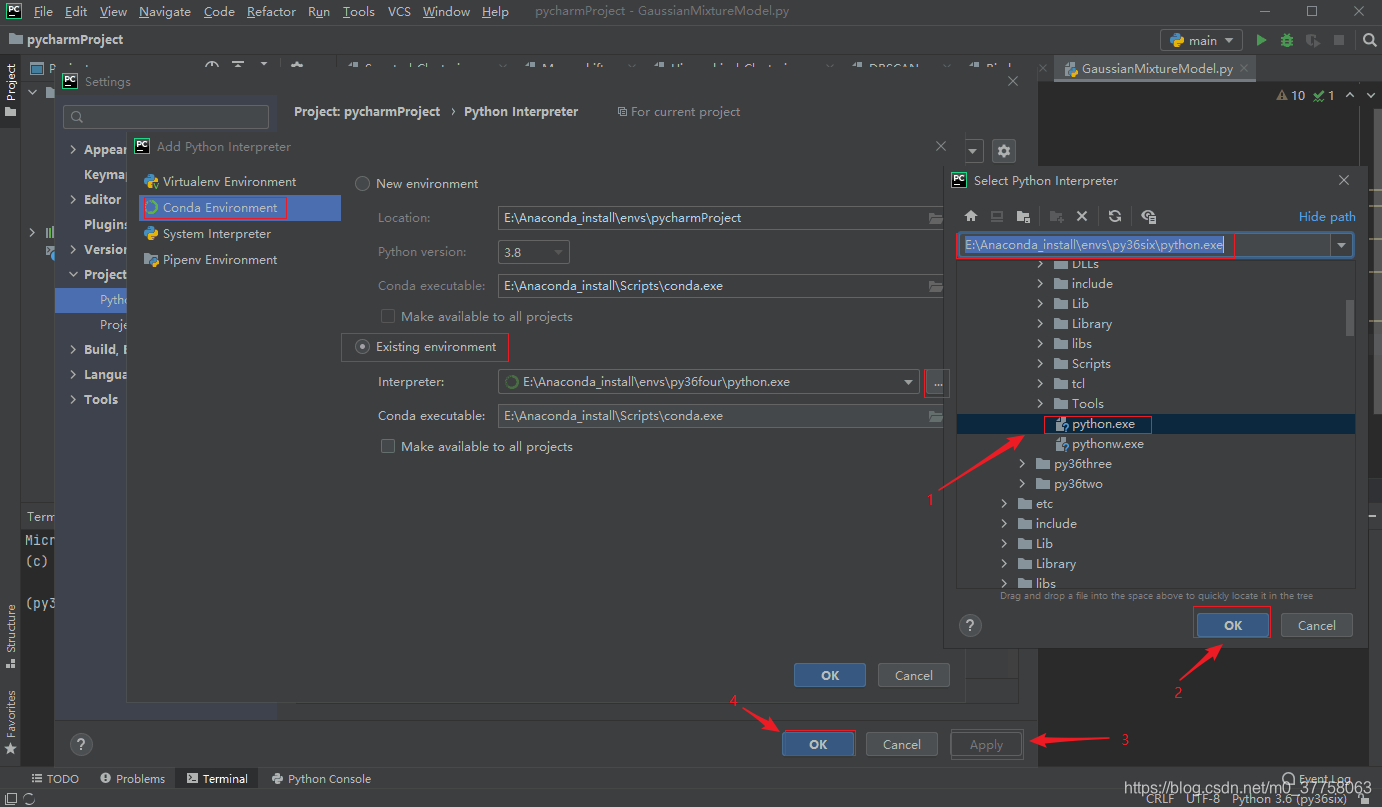Click browse icon beside second Conda executable field
1382x807 pixels.
pos(936,416)
